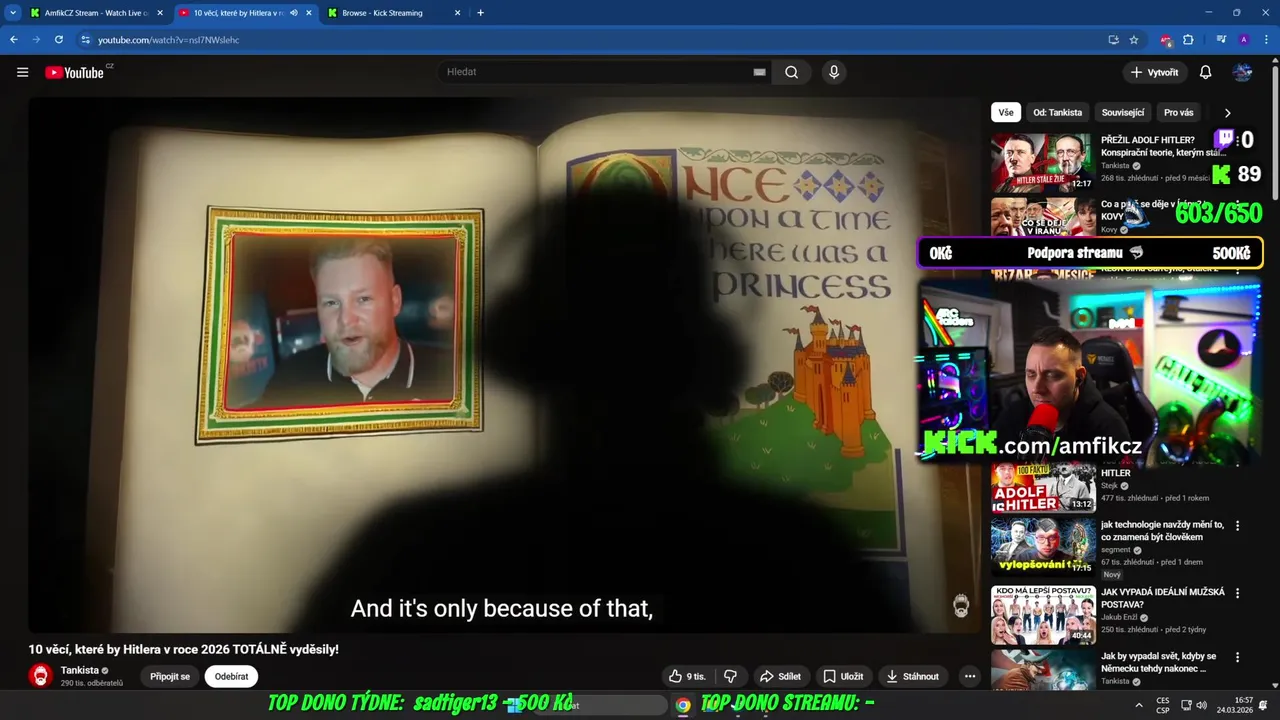Screen dimensions: 1280x720
Task: View site information icon in address bar
Action: click(x=85, y=40)
